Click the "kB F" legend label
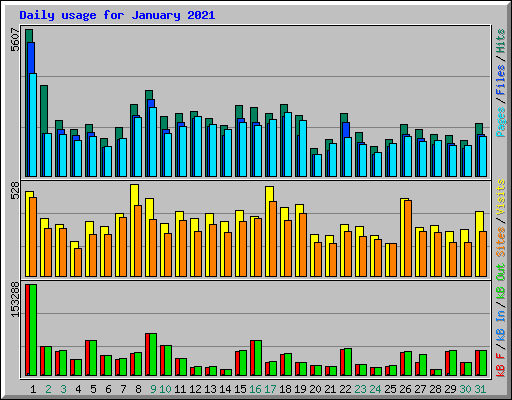This screenshot has height=400, width=512. pos(501,365)
